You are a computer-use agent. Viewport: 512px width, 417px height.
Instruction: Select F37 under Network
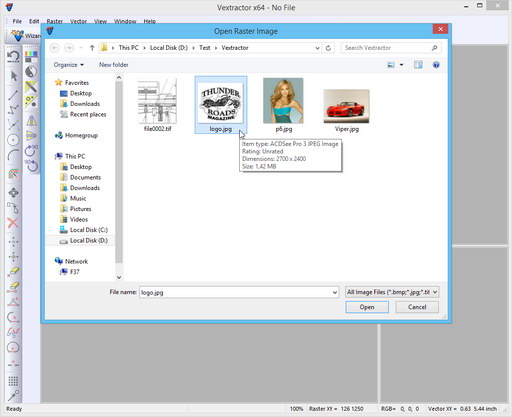[x=74, y=272]
